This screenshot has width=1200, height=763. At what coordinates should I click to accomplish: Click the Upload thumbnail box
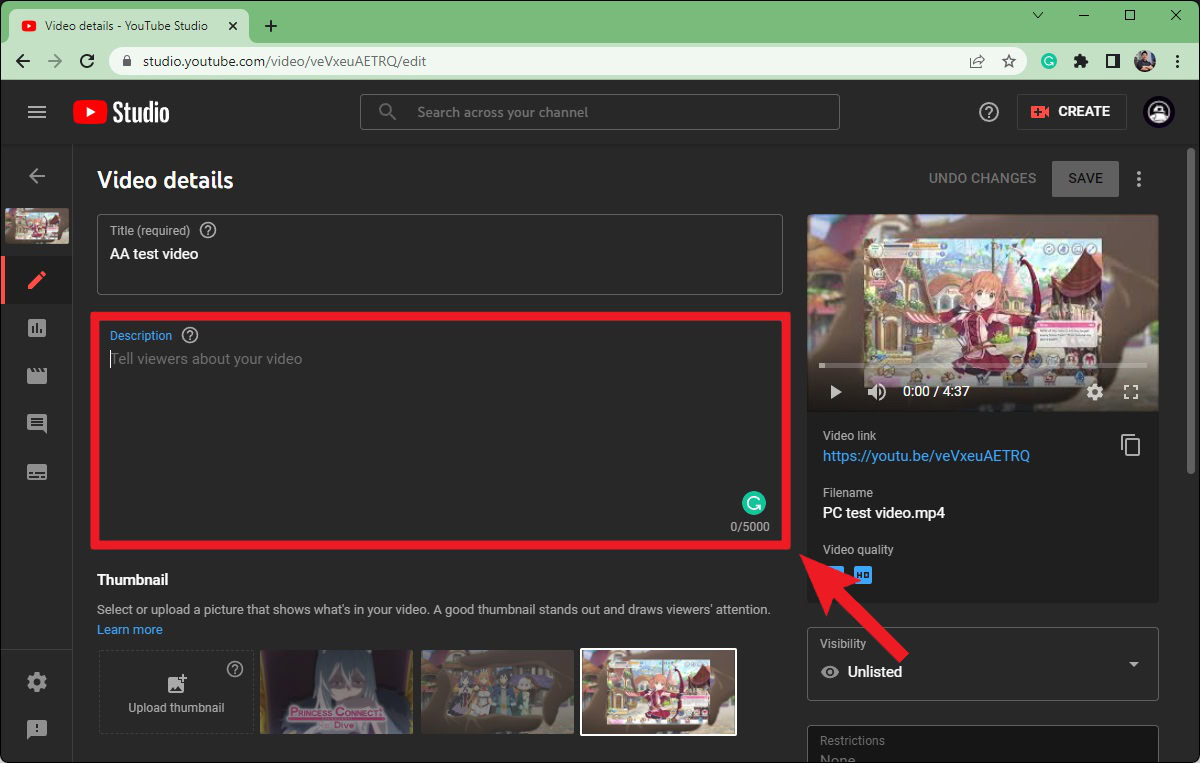(176, 693)
